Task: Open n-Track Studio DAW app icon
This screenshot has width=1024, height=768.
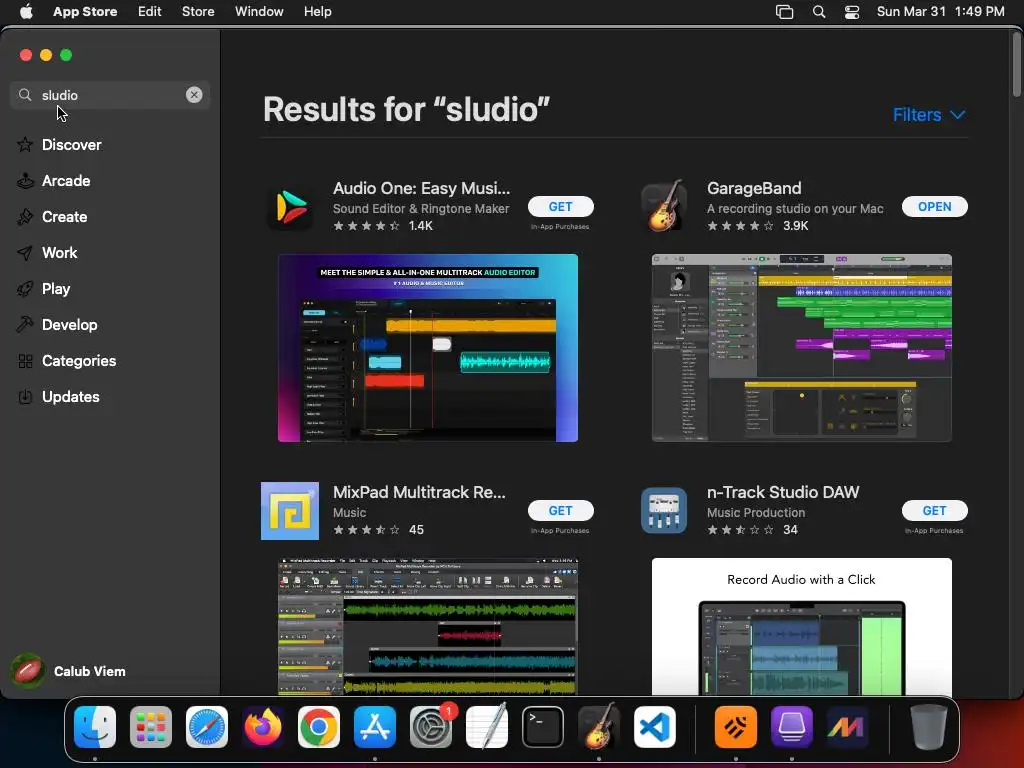Action: point(664,511)
